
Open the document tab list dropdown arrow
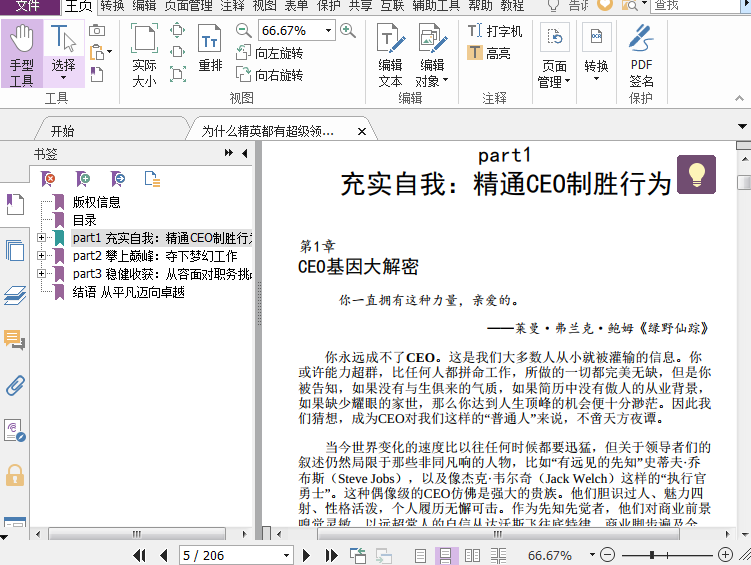(742, 127)
